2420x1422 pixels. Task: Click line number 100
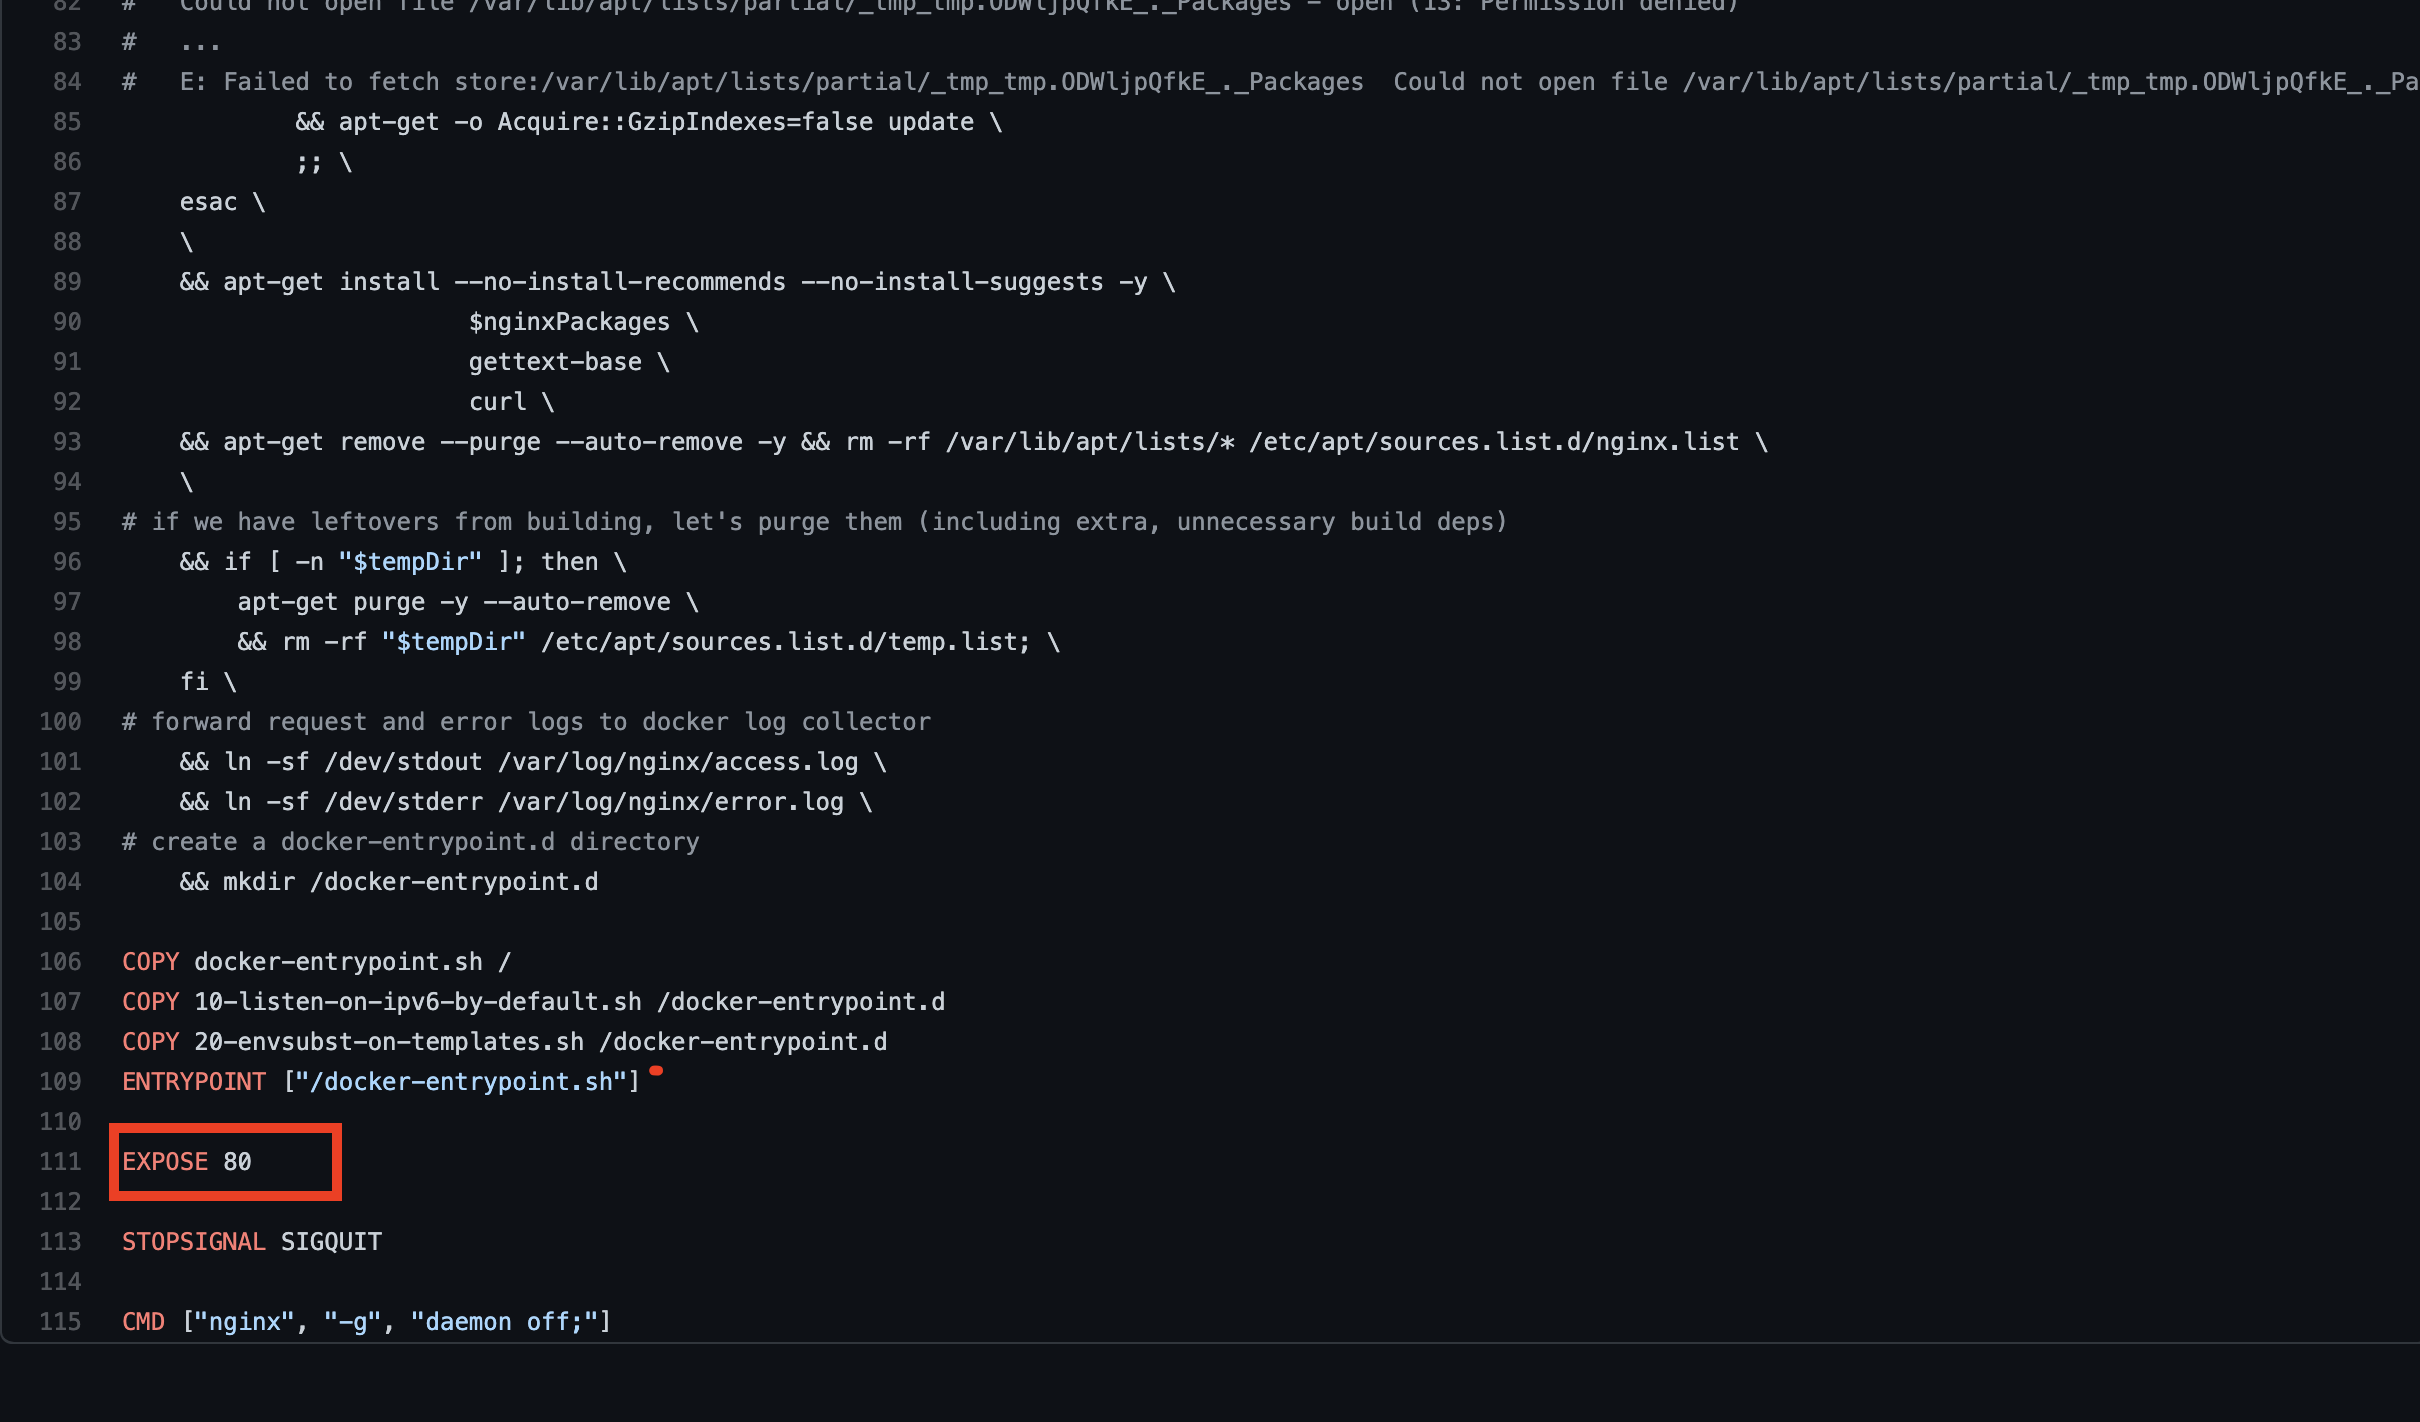(60, 721)
